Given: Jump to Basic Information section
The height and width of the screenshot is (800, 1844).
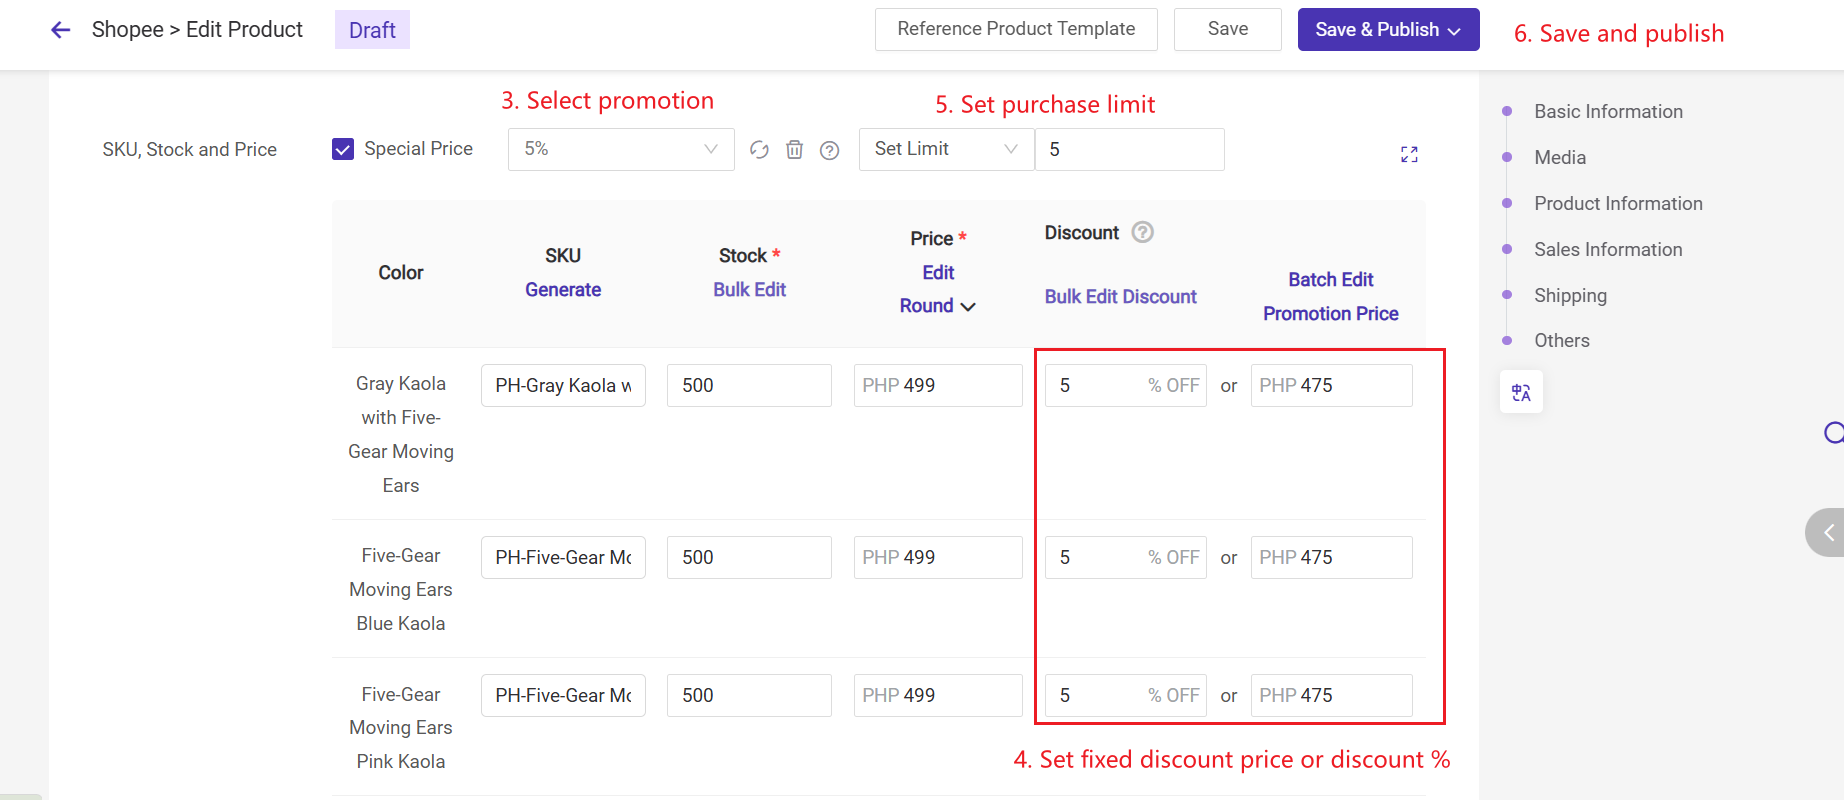Looking at the screenshot, I should pyautogui.click(x=1608, y=111).
